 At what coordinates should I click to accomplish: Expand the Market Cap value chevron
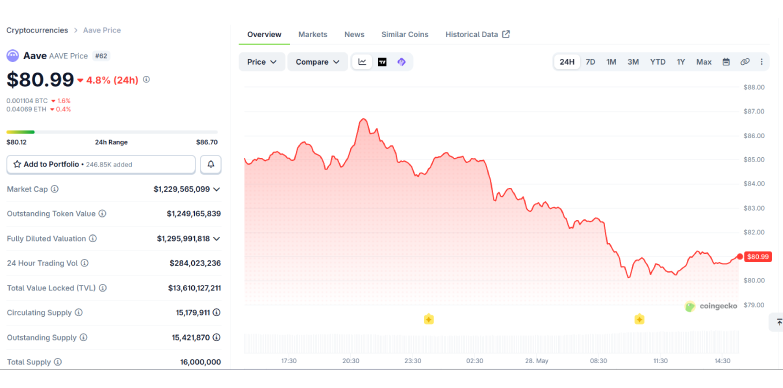click(x=216, y=189)
